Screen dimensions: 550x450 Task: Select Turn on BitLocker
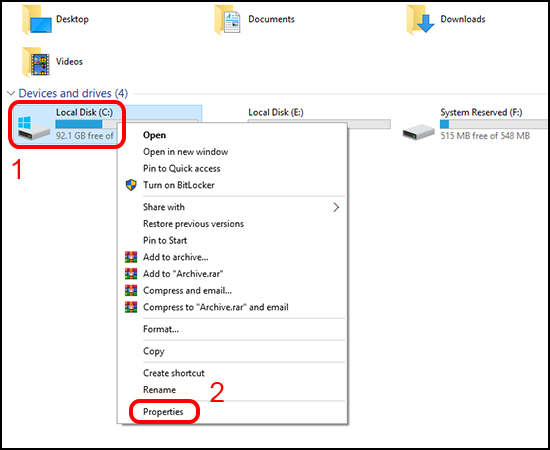click(x=179, y=185)
